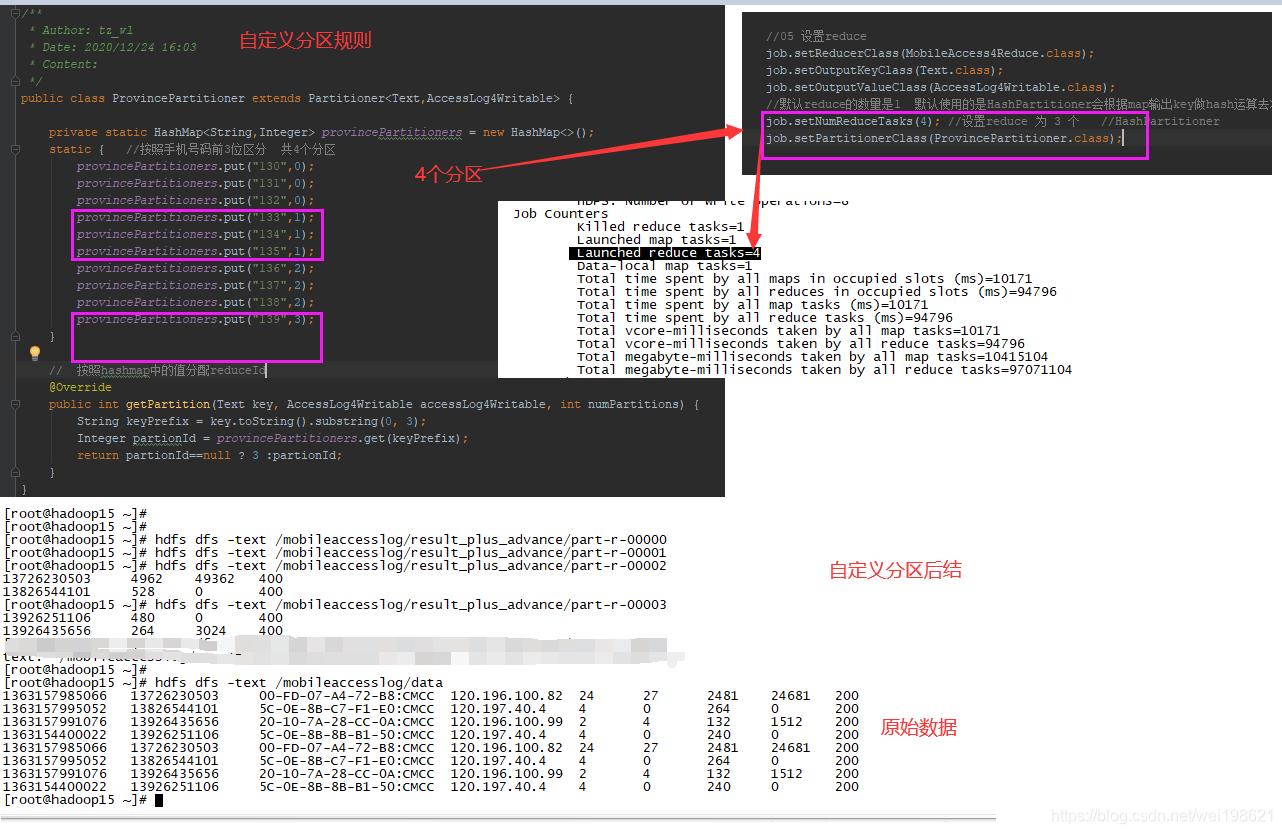This screenshot has width=1282, height=834.
Task: Click the job.setOutputKeyClass(Text.class) line
Action: [x=884, y=70]
